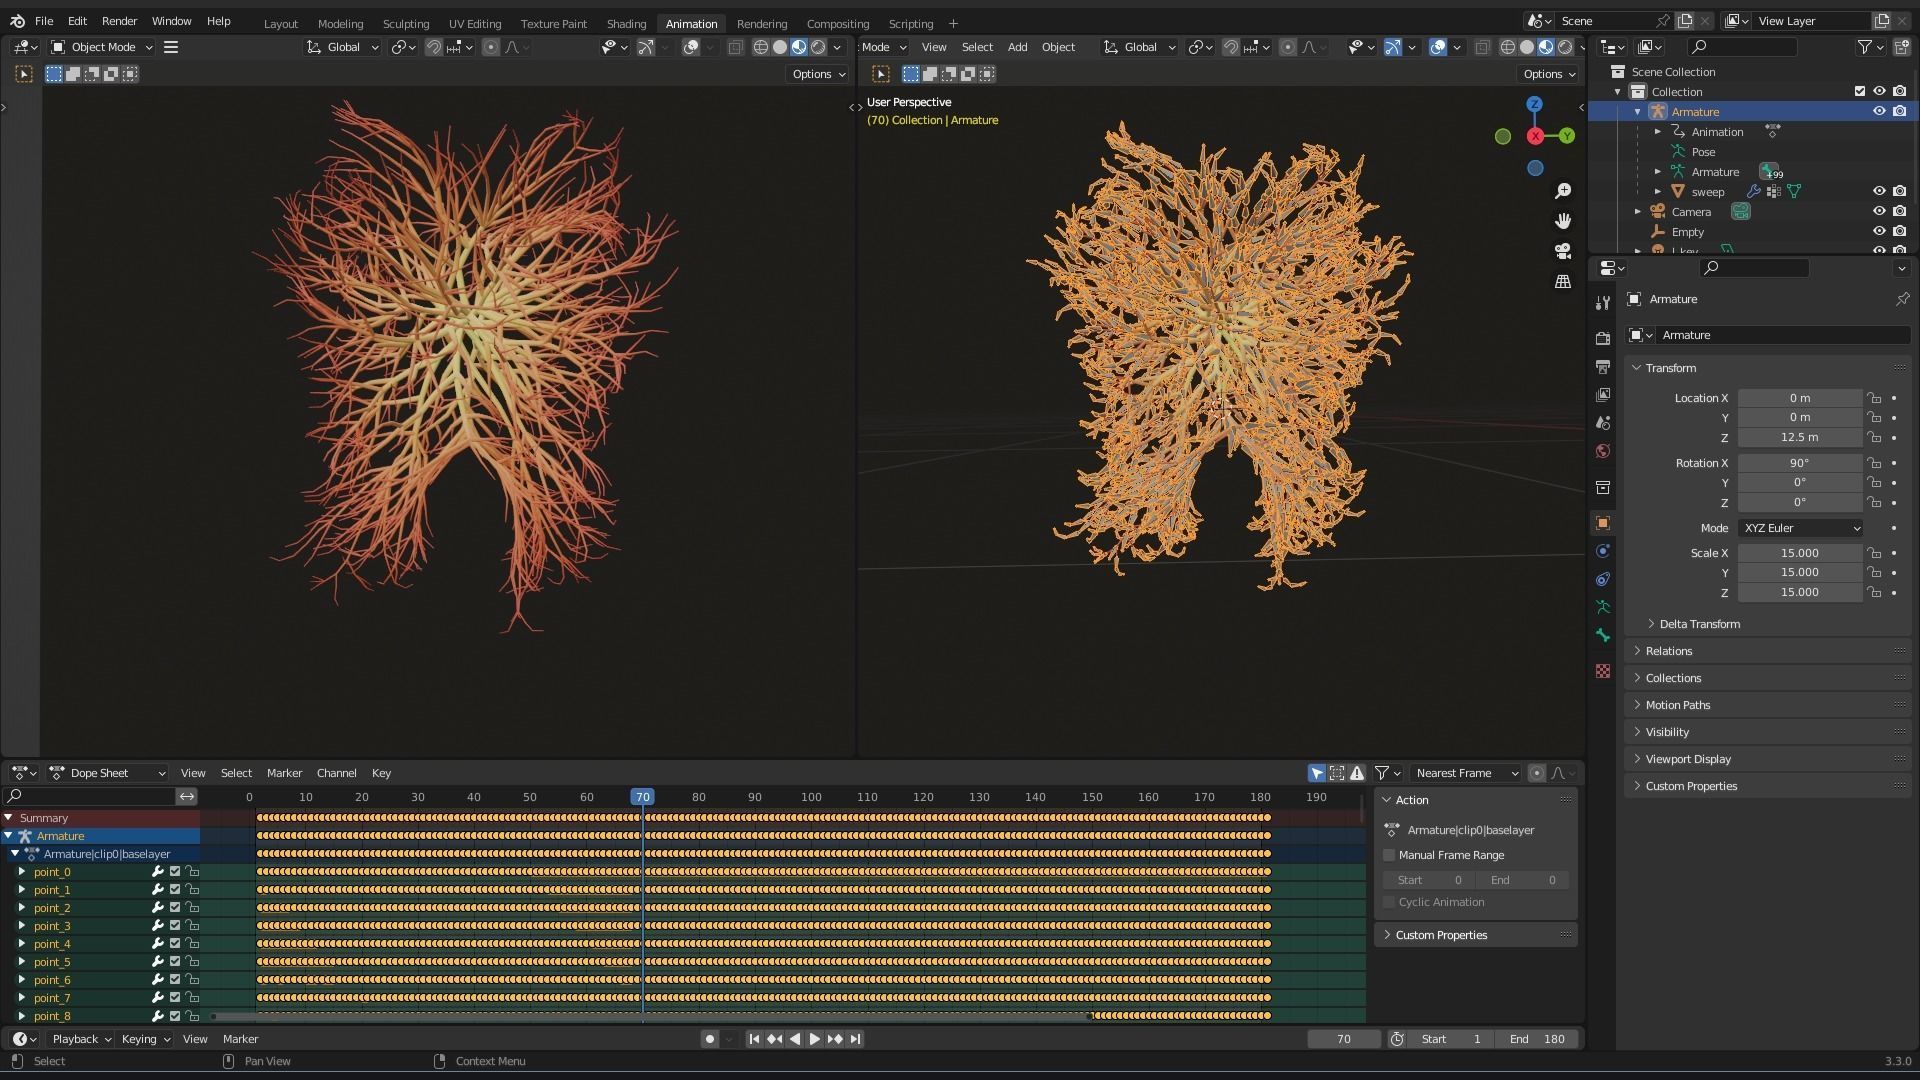The height and width of the screenshot is (1080, 1920).
Task: Expand the Delta Transform section
Action: click(x=1699, y=624)
